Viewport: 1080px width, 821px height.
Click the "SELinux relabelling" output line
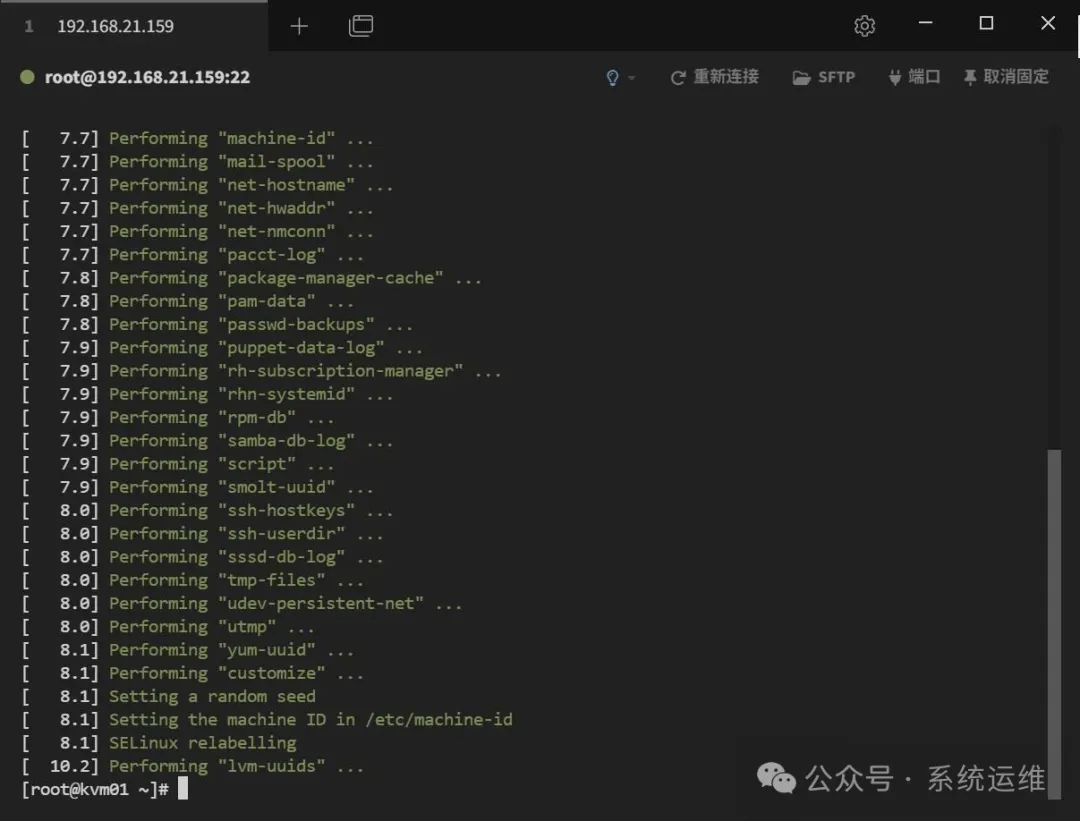[202, 743]
